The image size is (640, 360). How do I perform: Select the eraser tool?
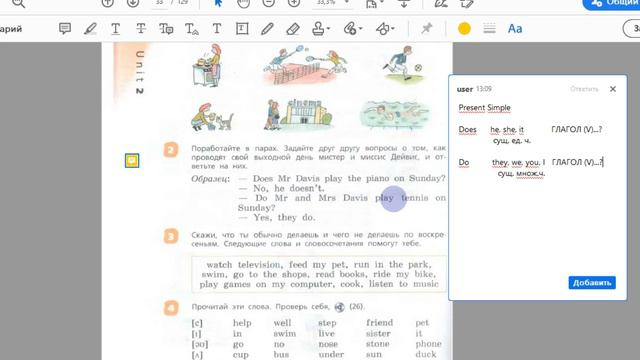coord(293,29)
